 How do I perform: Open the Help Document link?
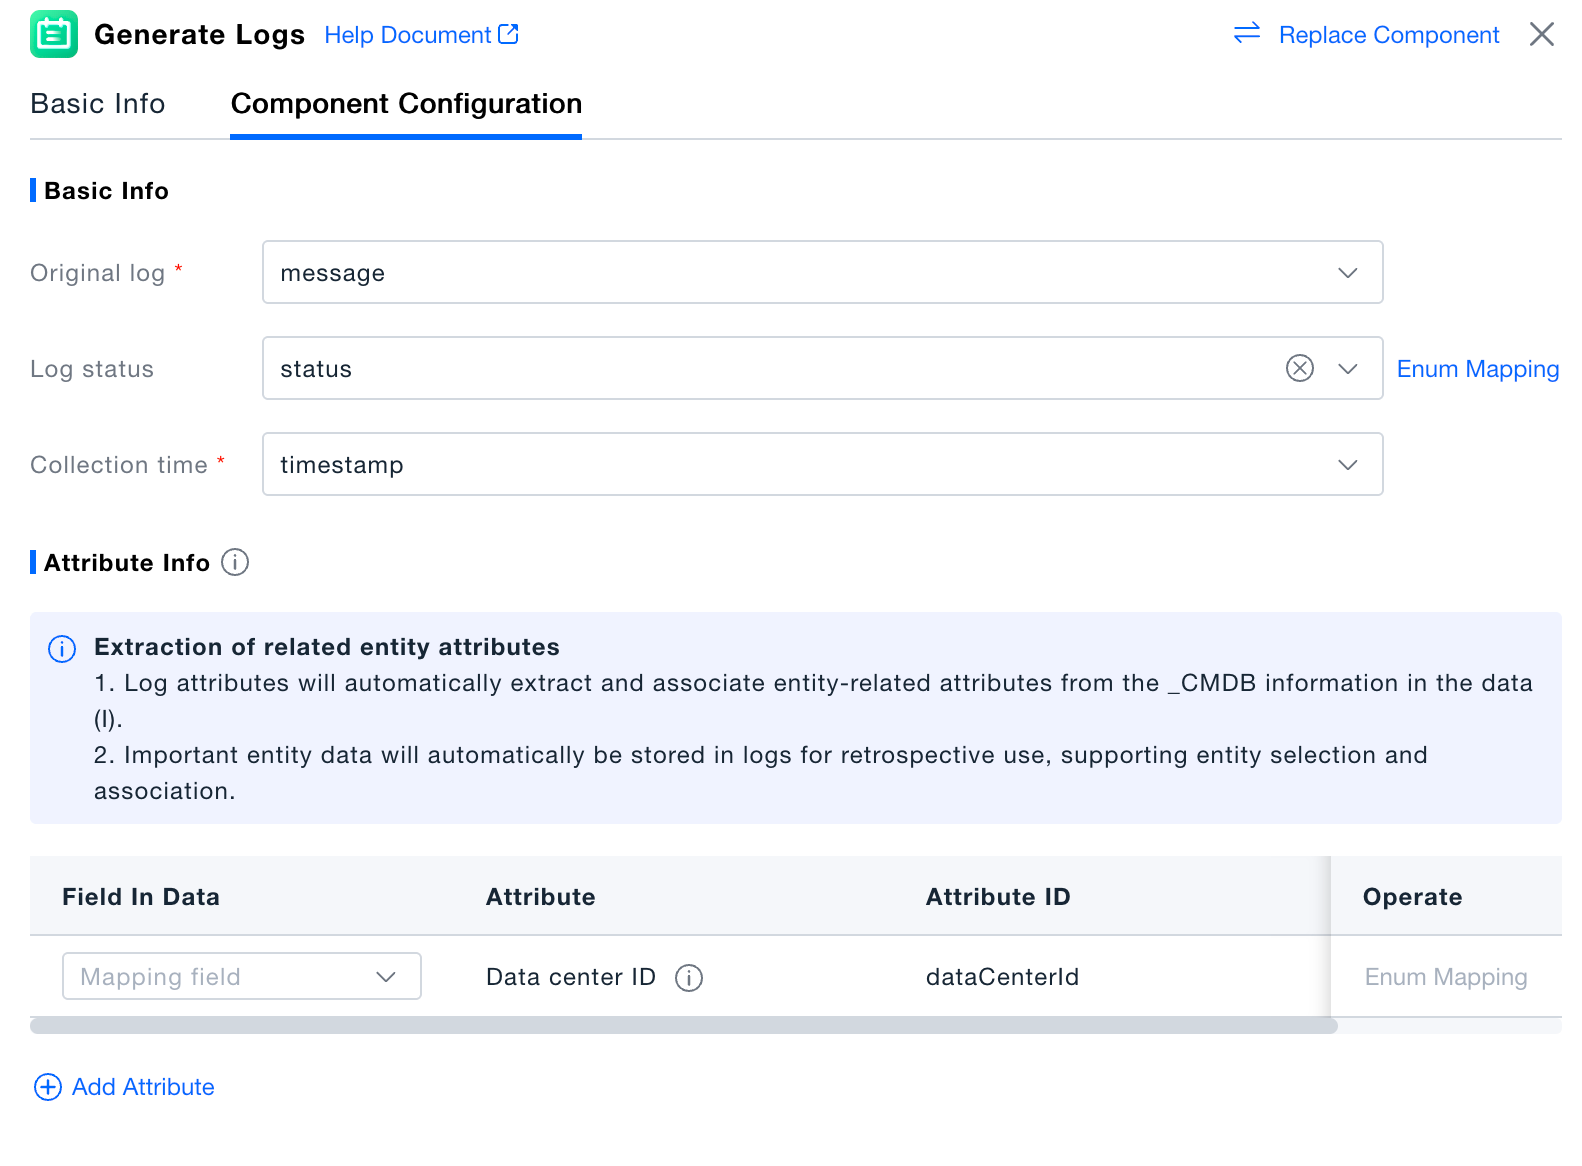click(421, 35)
